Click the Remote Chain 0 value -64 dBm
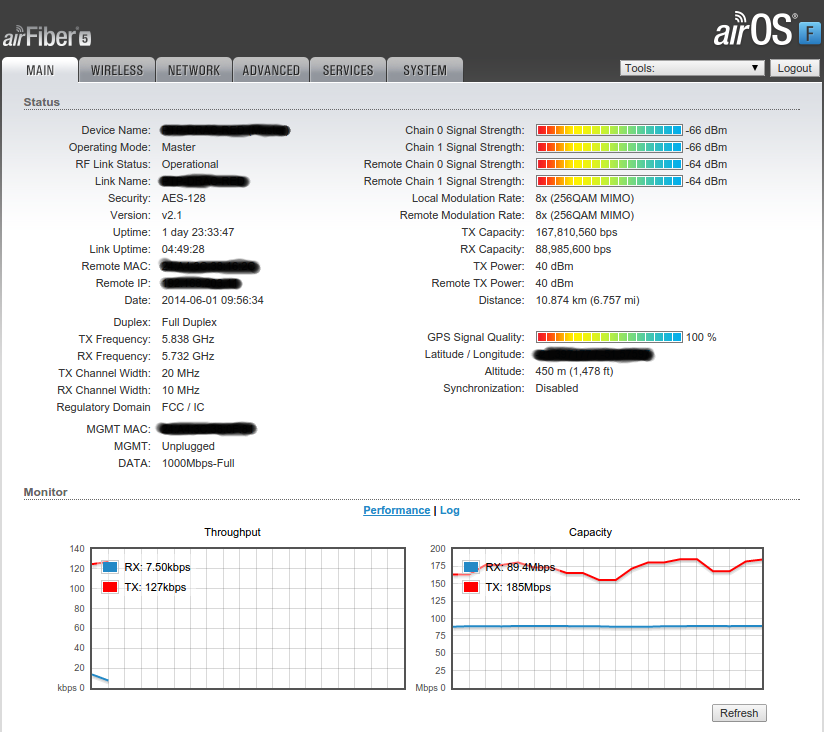This screenshot has width=824, height=732. click(706, 164)
